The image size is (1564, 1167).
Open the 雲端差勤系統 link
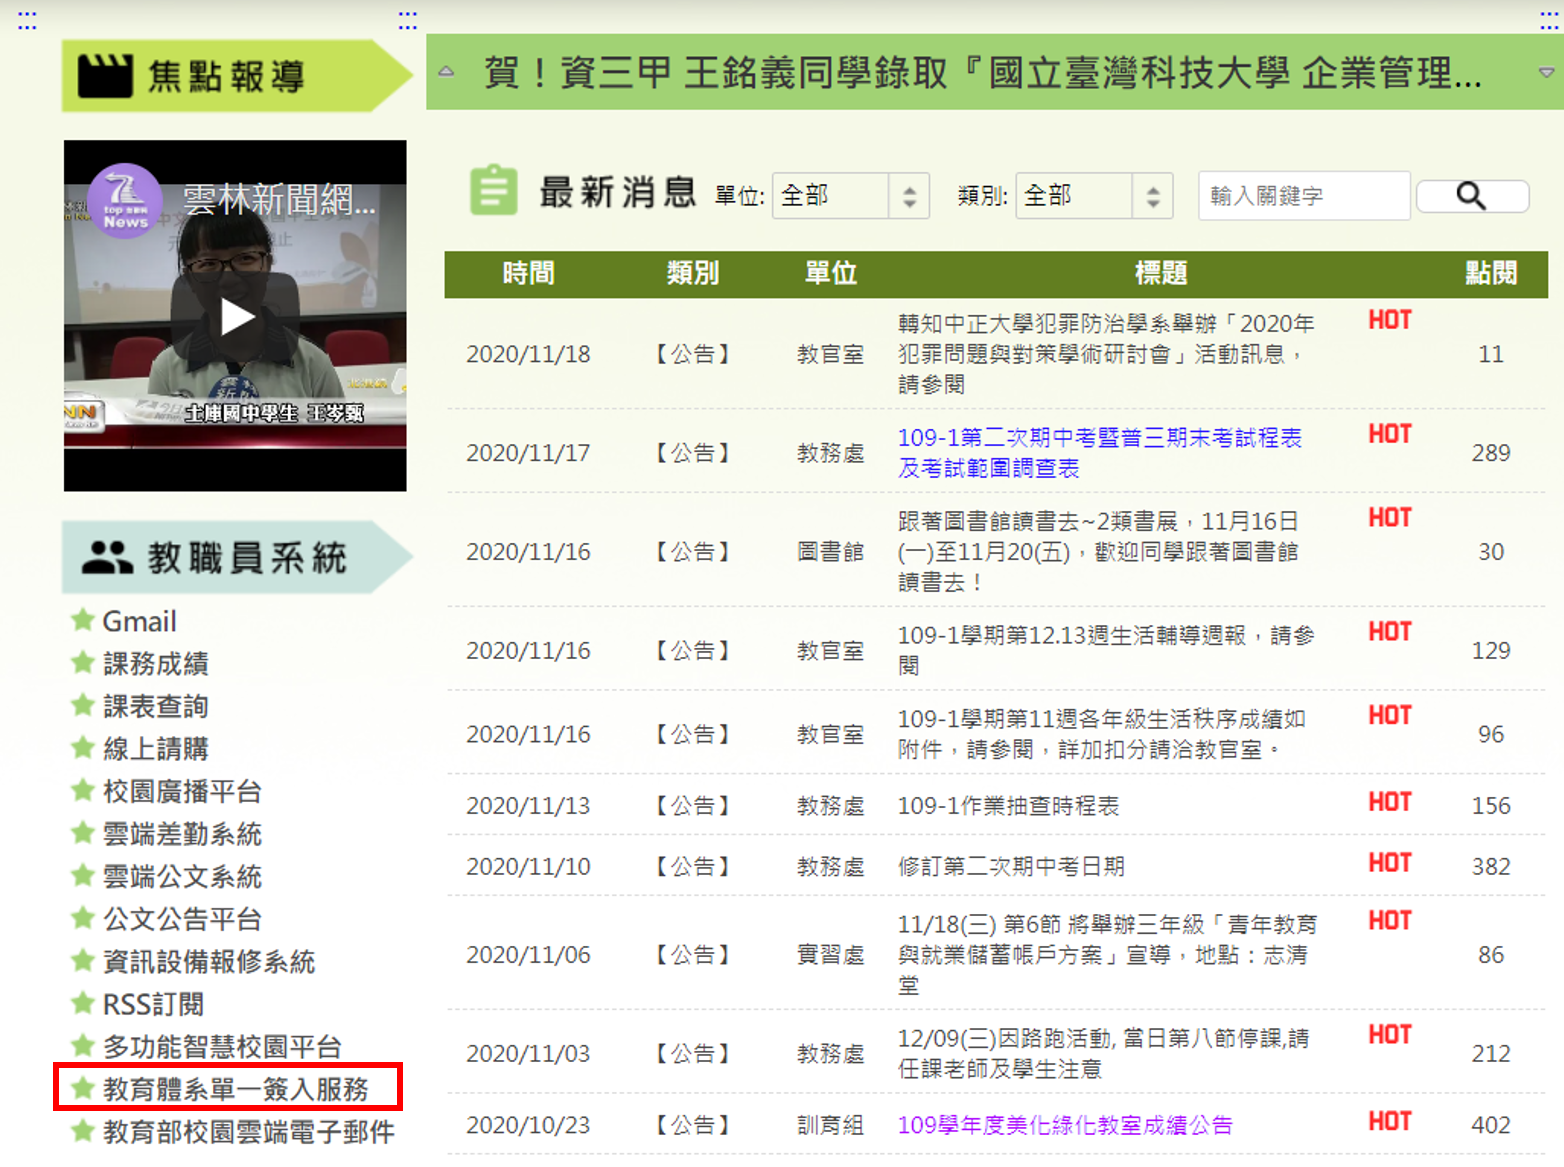pyautogui.click(x=182, y=834)
